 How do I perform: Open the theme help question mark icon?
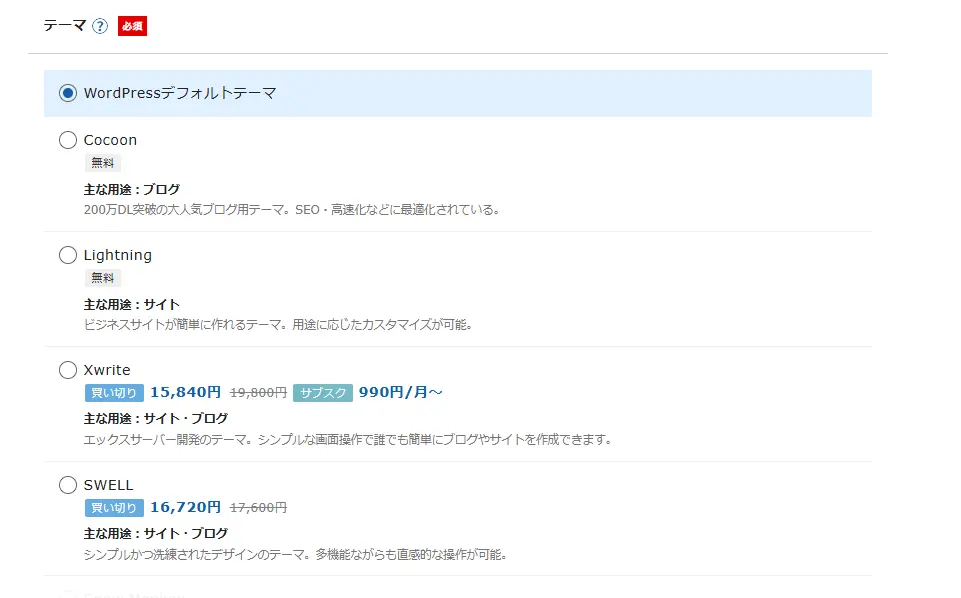click(97, 25)
